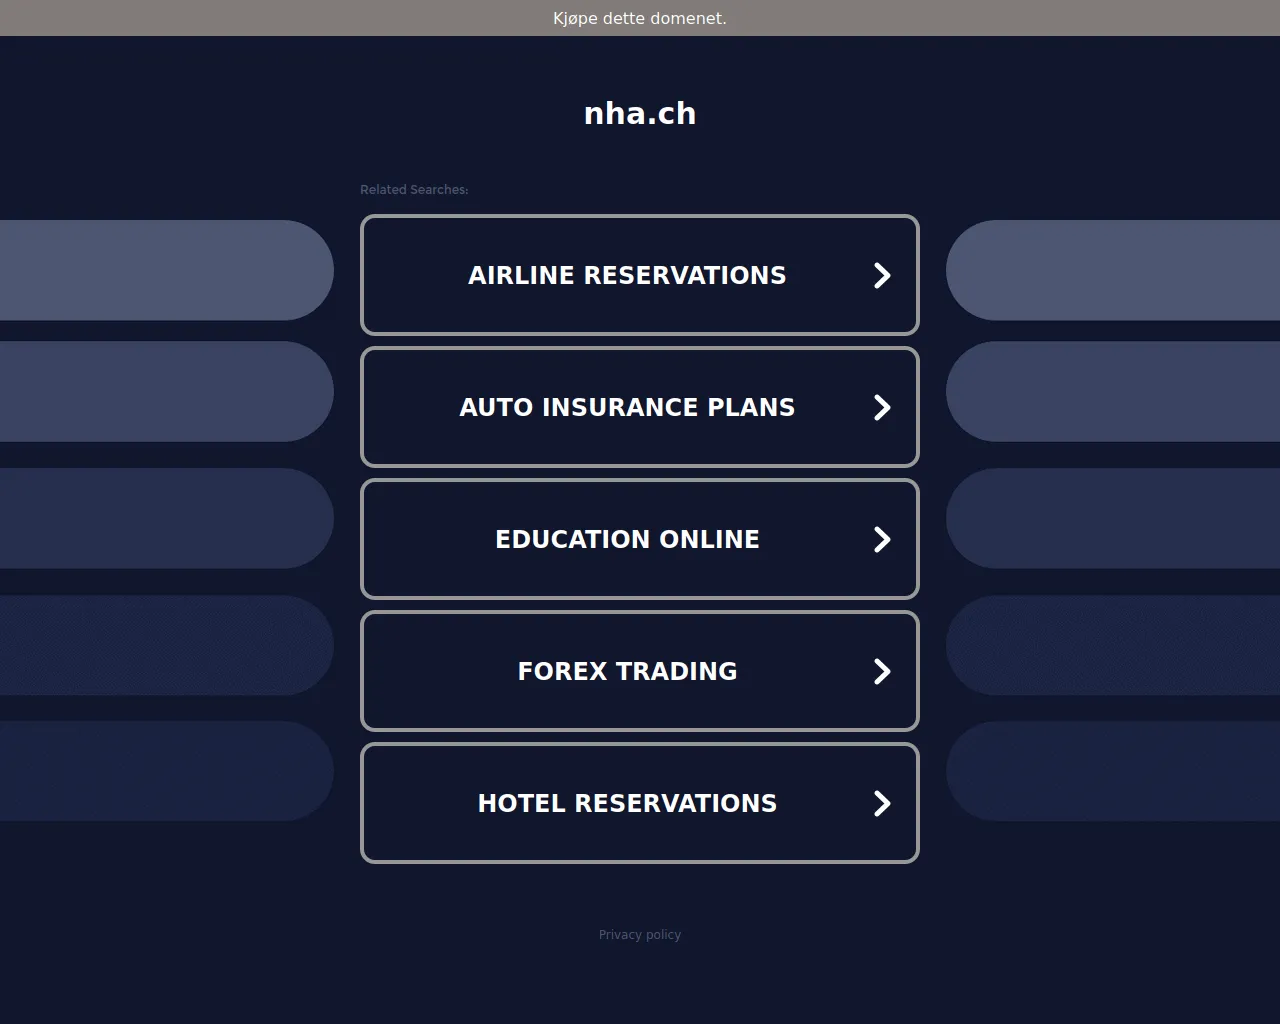Open the Privacy policy link
Viewport: 1280px width, 1024px height.
[640, 935]
